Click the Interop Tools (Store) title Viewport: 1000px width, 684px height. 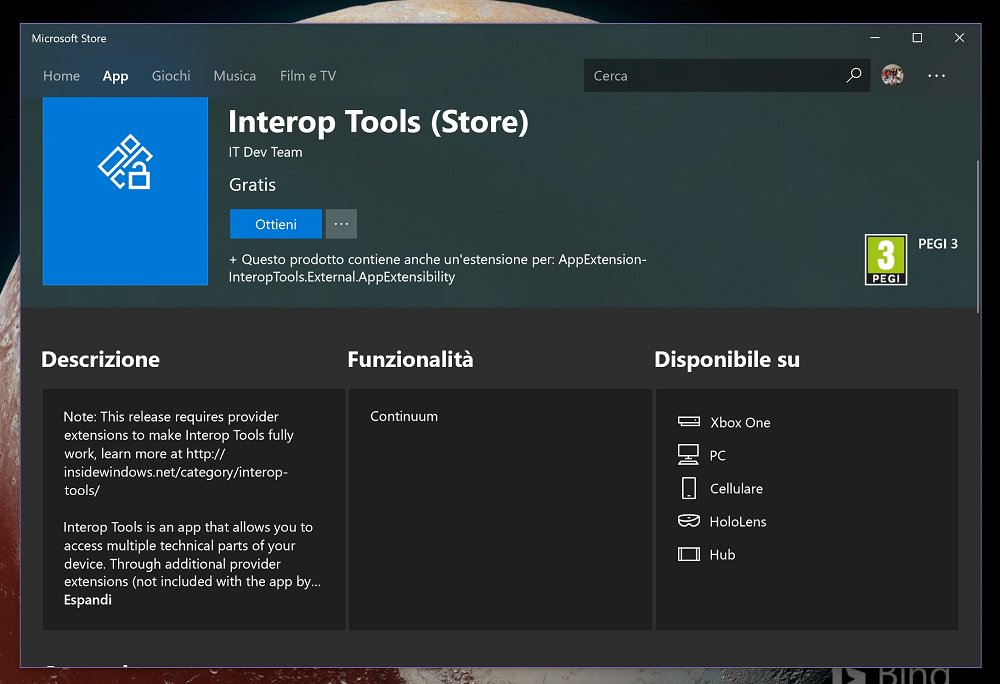378,122
